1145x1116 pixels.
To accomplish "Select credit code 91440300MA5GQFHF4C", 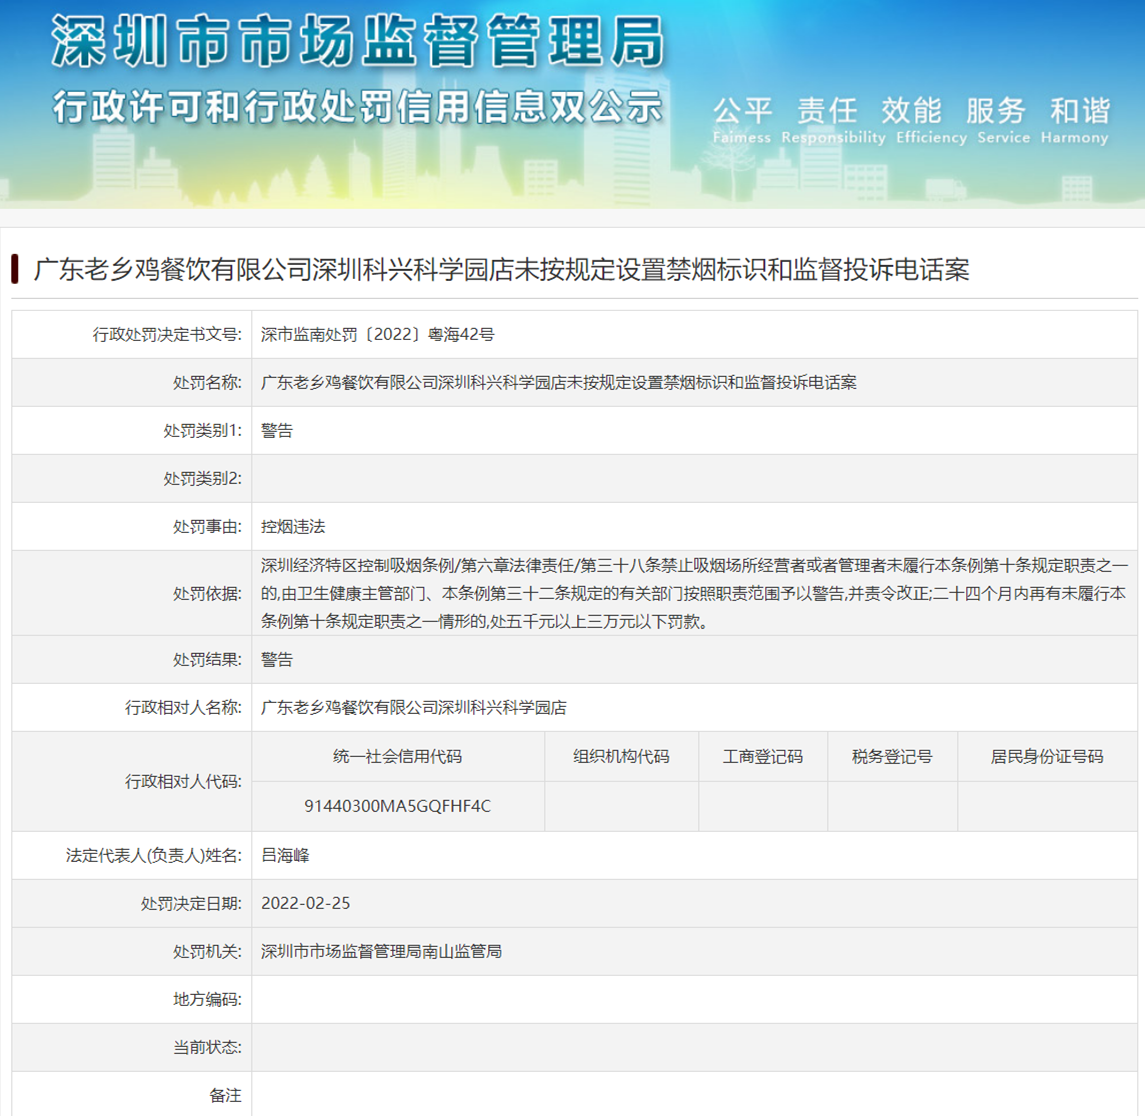I will (x=397, y=806).
